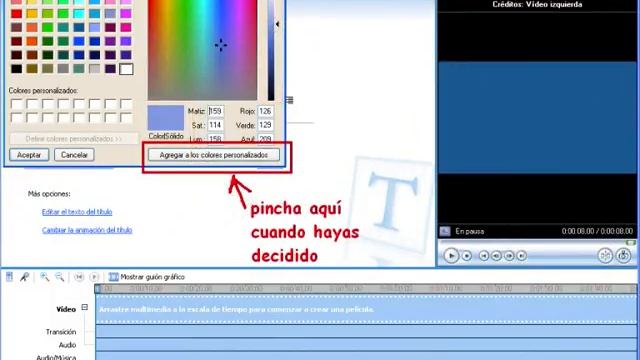Click the Azul value field

[265, 139]
